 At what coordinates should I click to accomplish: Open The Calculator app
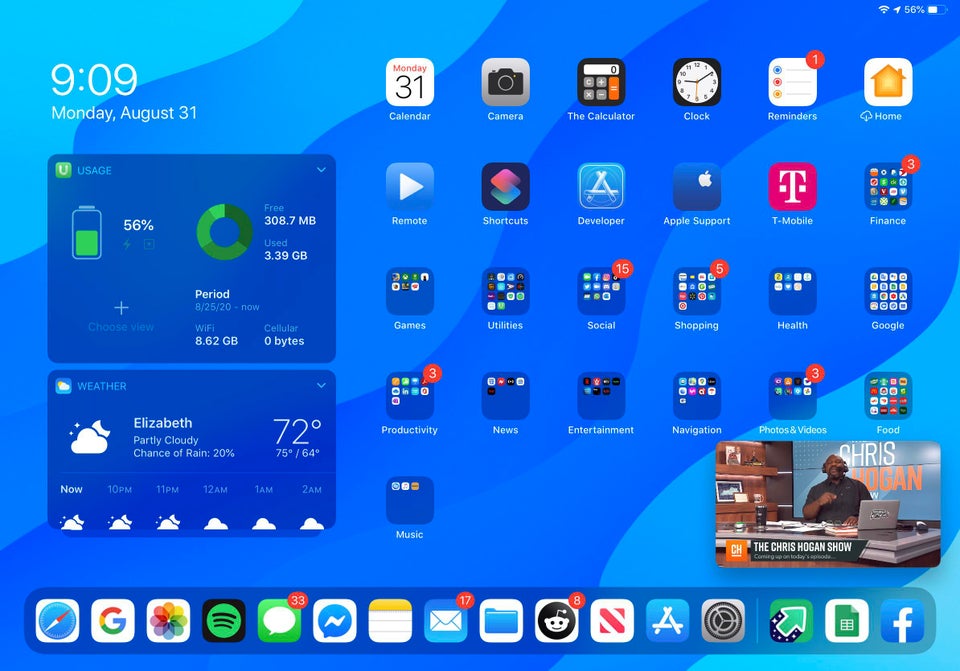(x=601, y=82)
